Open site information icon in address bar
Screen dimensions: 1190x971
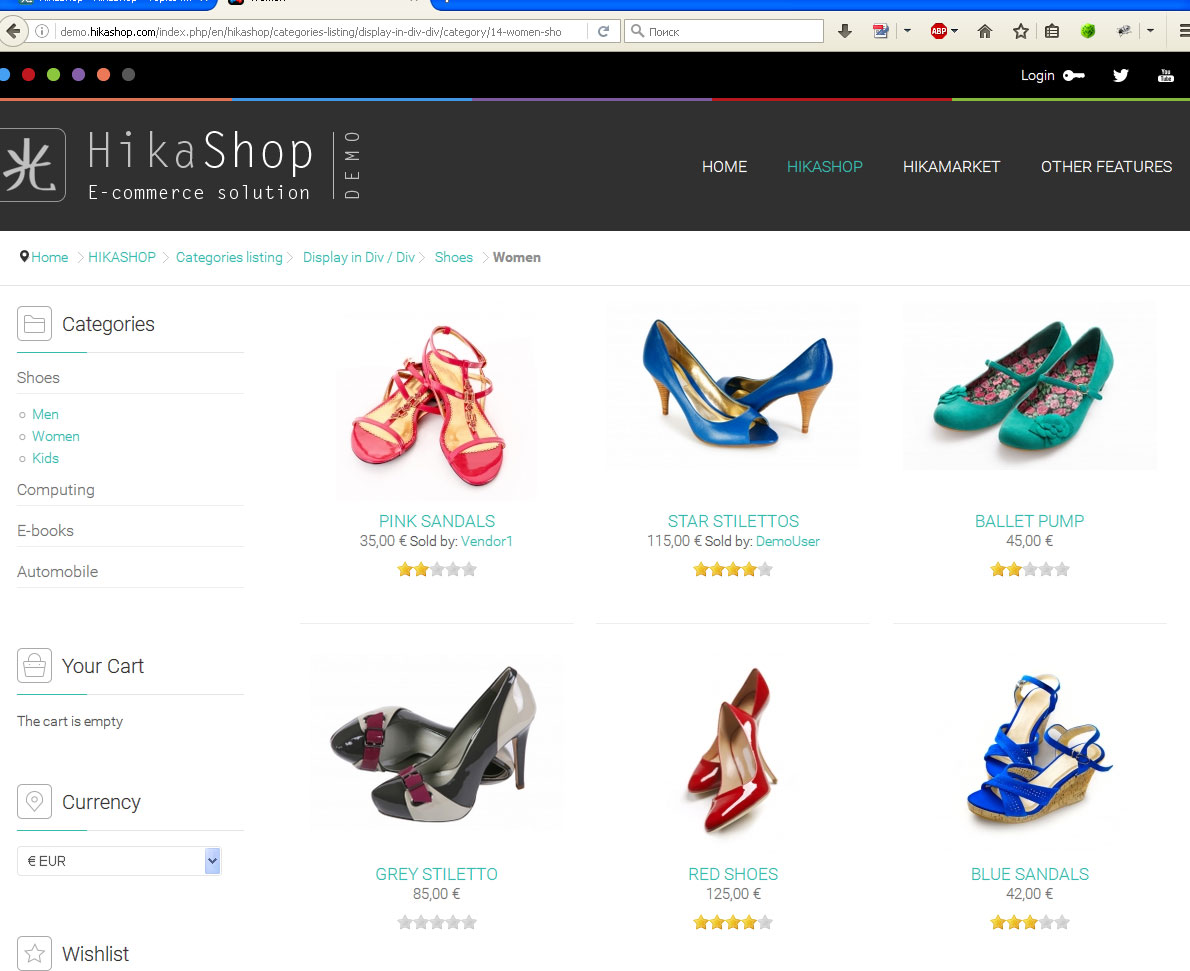click(42, 31)
